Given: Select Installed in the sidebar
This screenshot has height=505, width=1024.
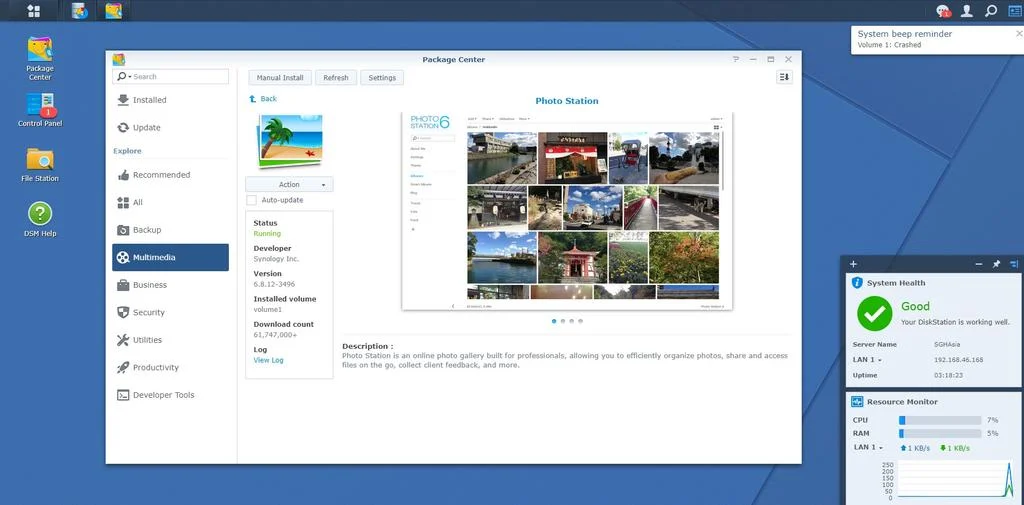Looking at the screenshot, I should tap(170, 100).
